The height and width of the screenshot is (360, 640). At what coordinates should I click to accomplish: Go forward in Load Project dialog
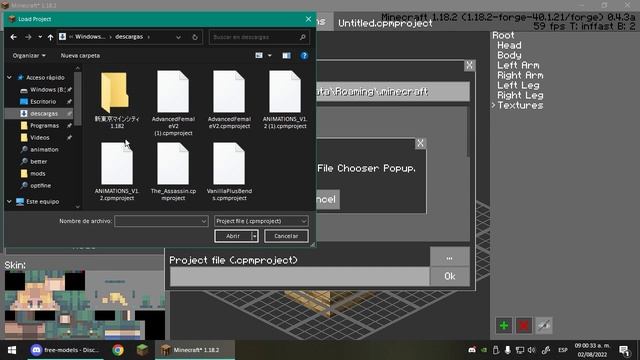coord(28,37)
